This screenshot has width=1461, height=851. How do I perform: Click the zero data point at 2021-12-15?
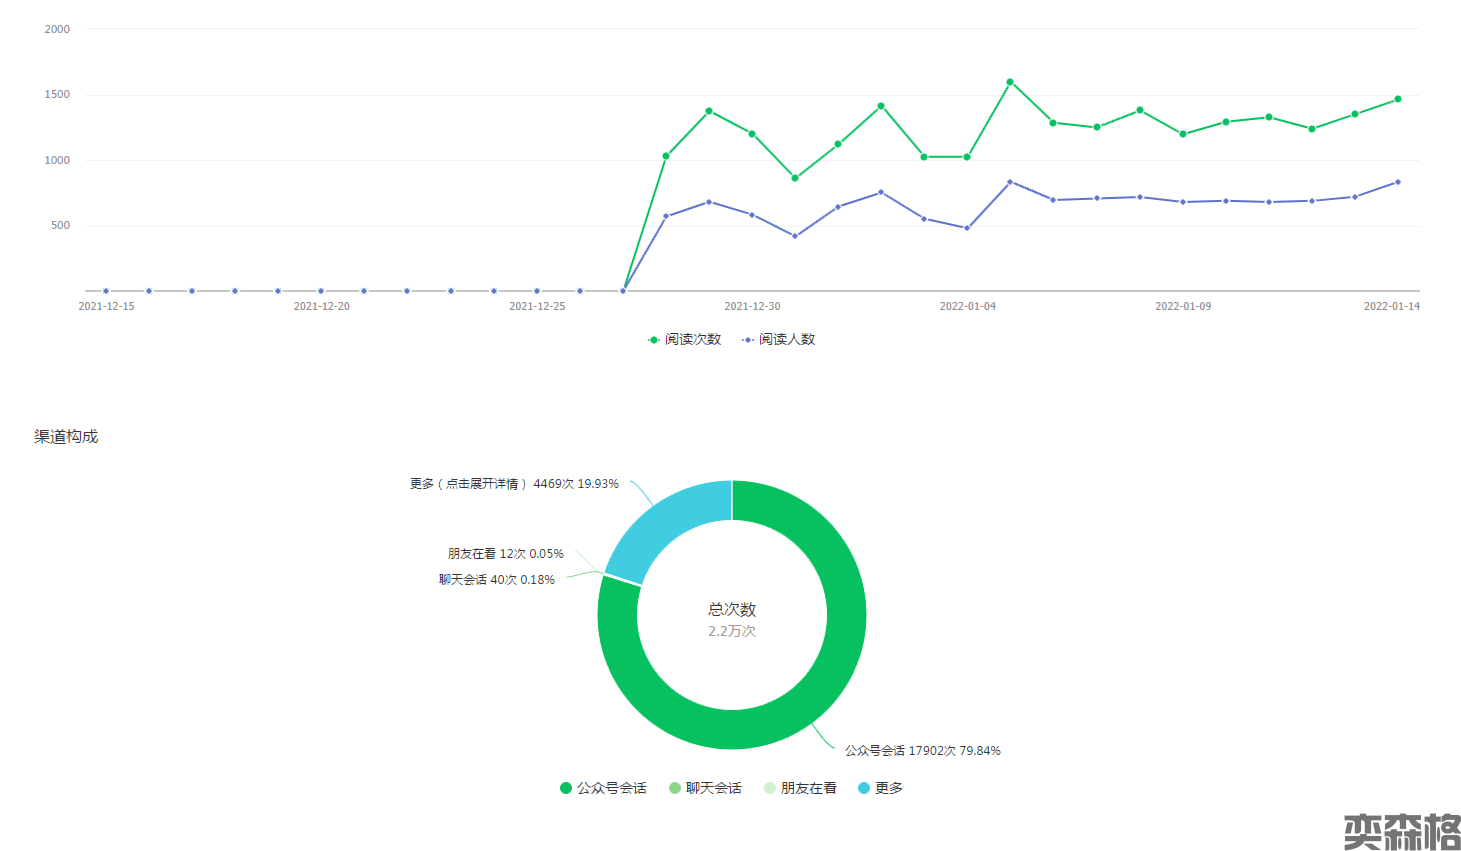pyautogui.click(x=106, y=291)
